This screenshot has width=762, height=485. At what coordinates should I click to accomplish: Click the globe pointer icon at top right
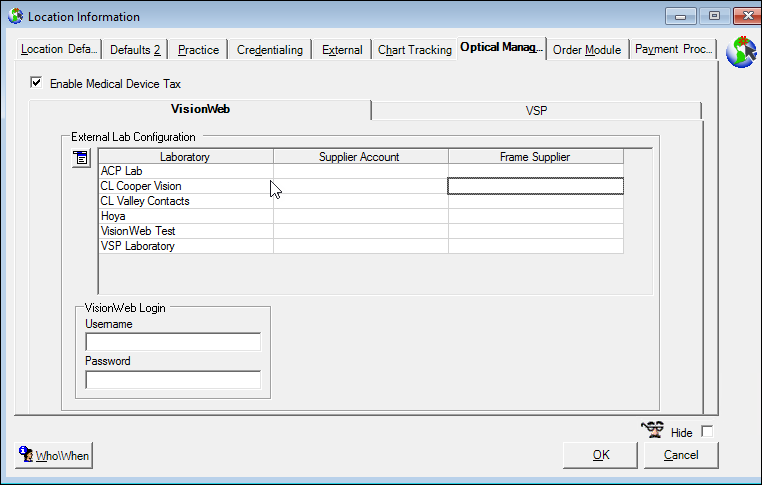point(741,52)
